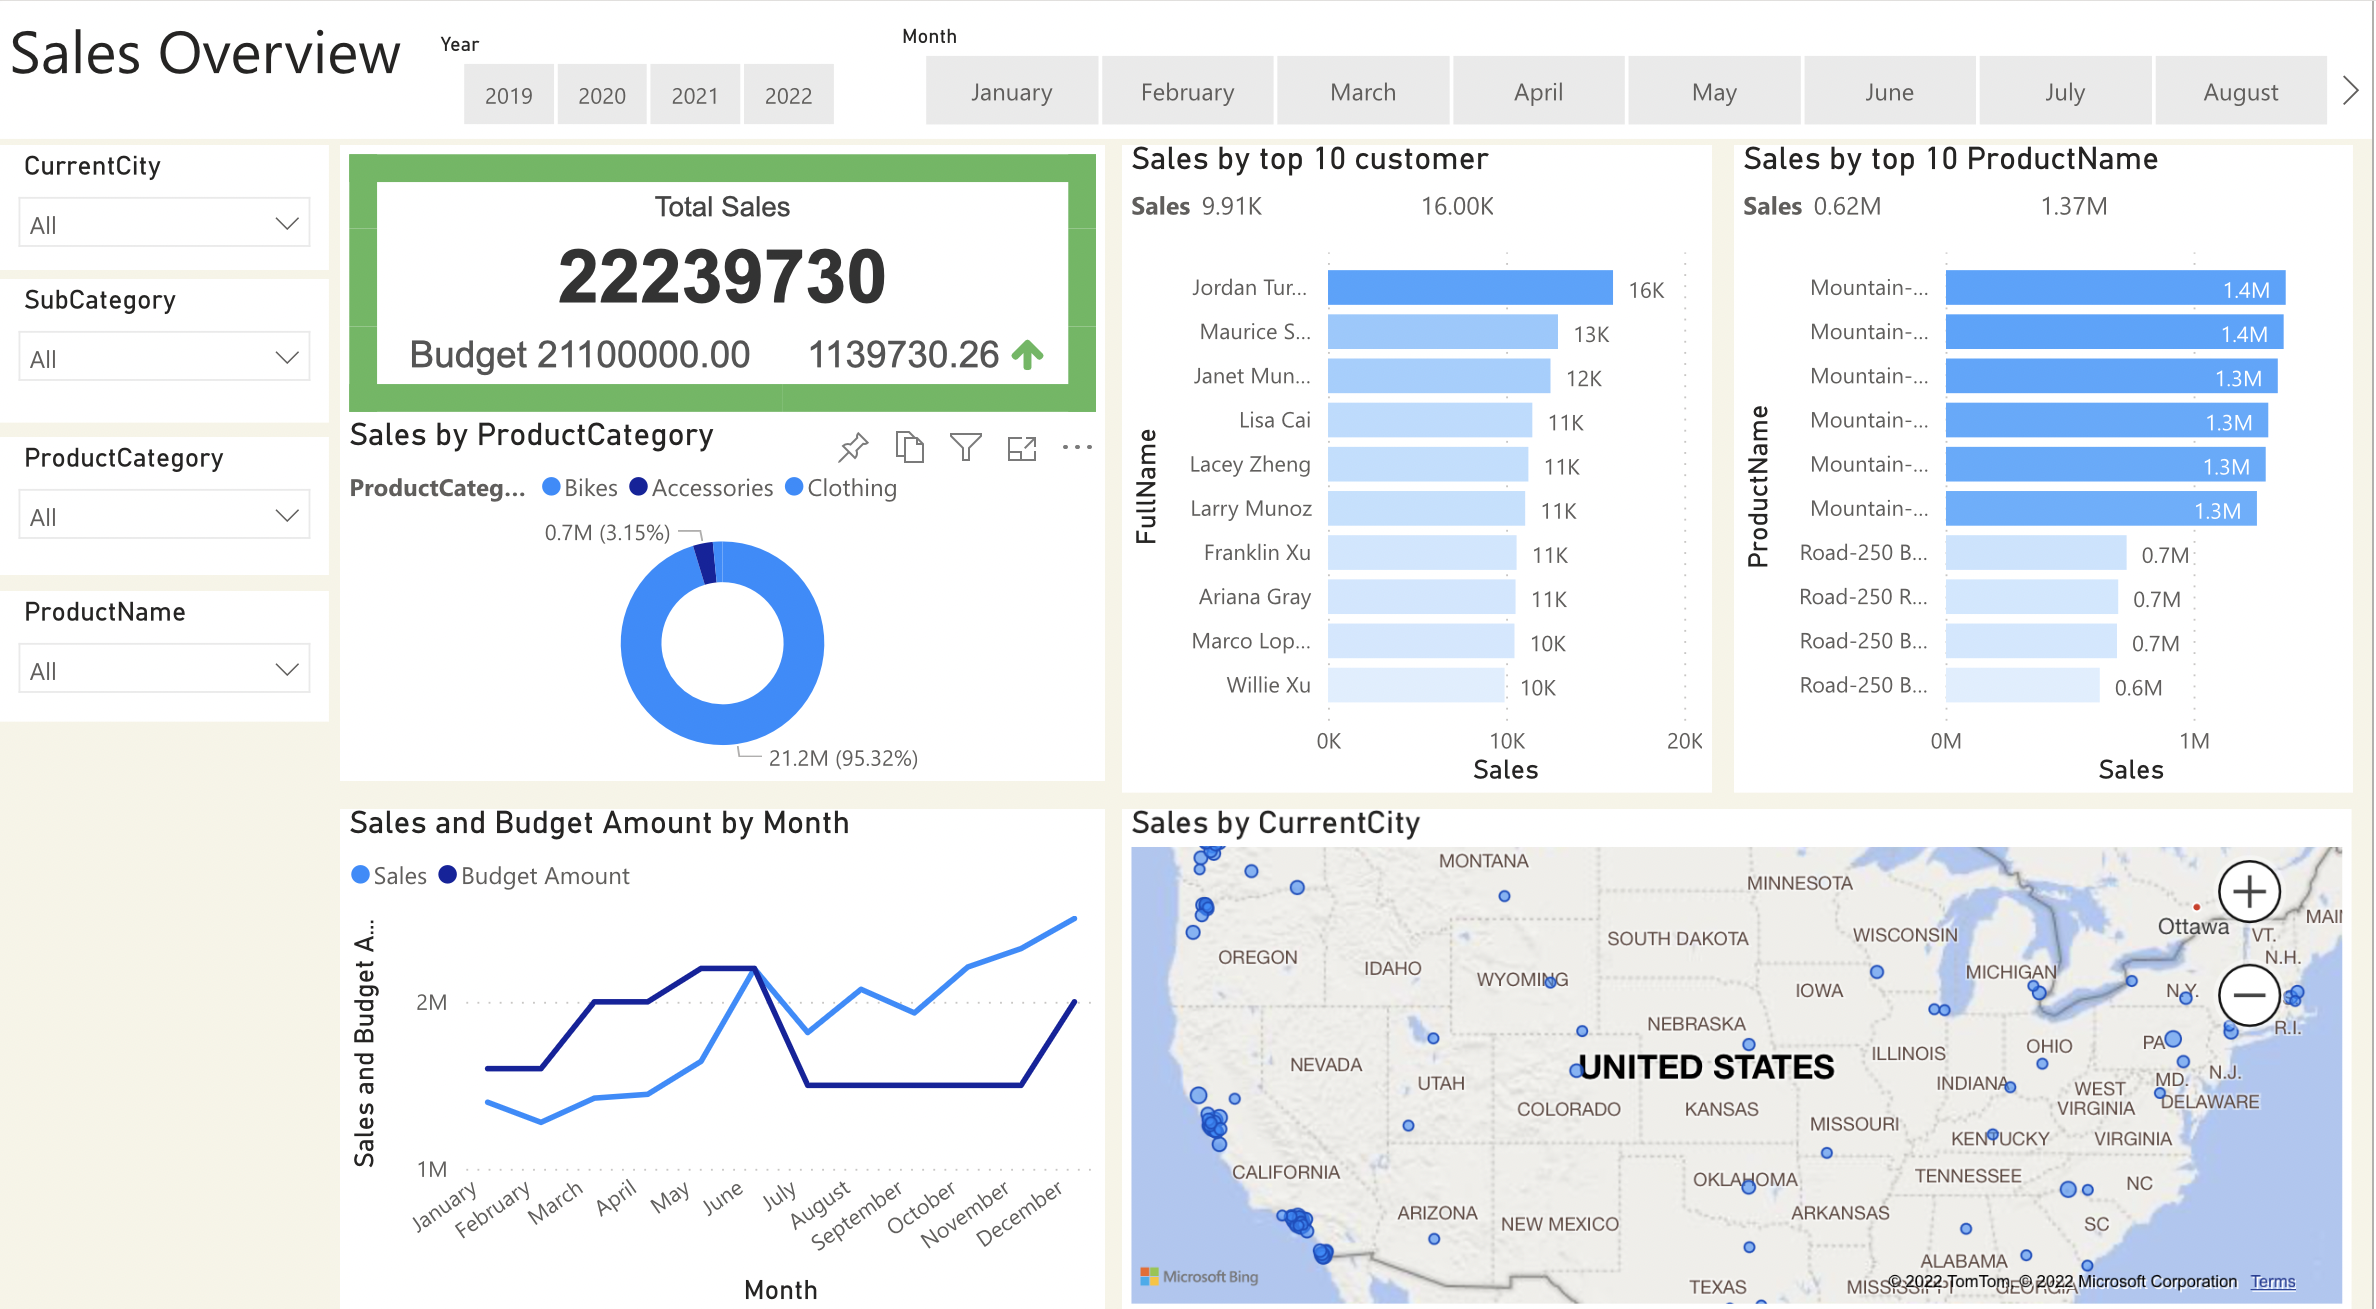This screenshot has width=2376, height=1309.
Task: Copy the ProductCategory visual as image
Action: 909,447
